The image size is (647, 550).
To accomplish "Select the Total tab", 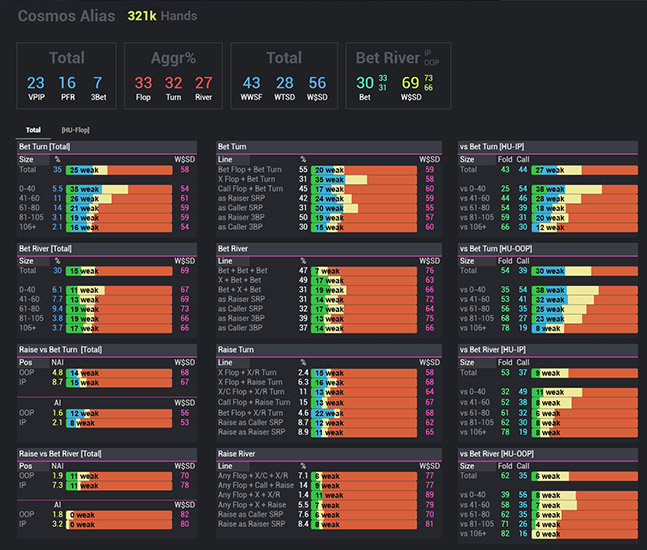I will pos(33,129).
